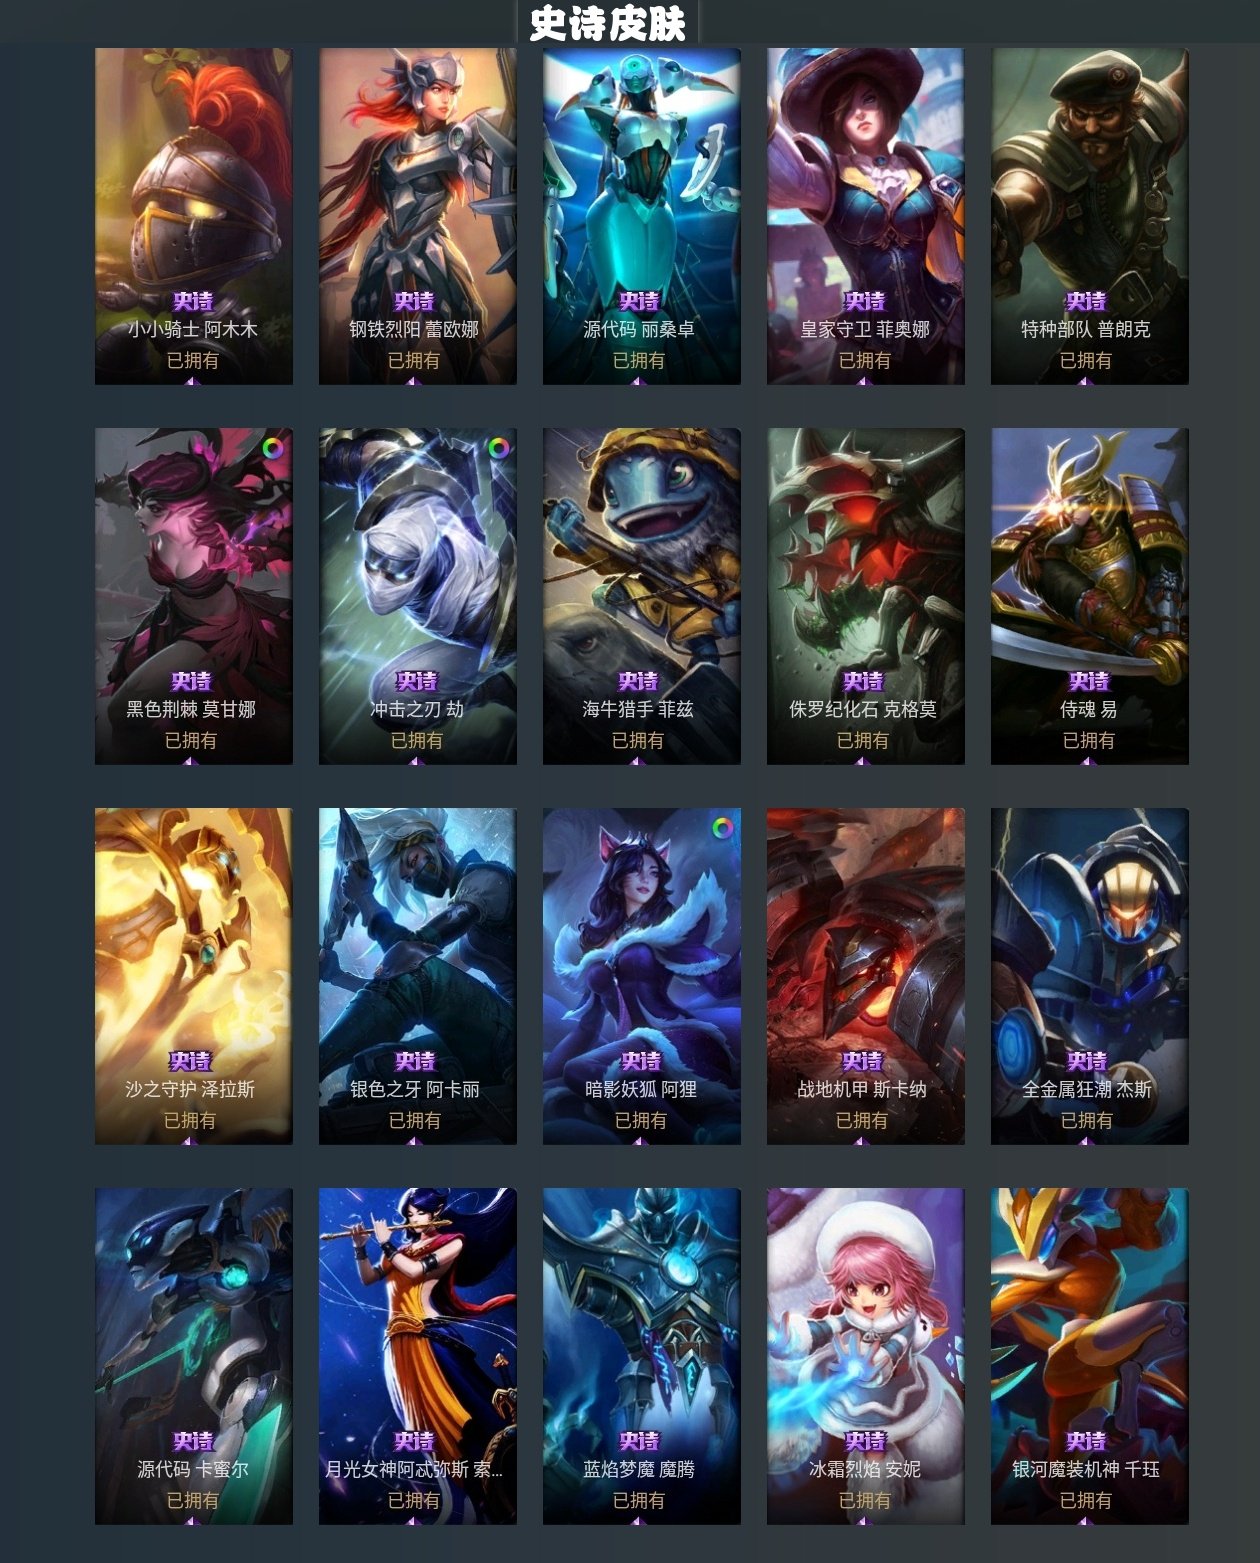Open the 银河魔装机神 千珏 skin card
Image resolution: width=1260 pixels, height=1563 pixels.
point(1090,1356)
